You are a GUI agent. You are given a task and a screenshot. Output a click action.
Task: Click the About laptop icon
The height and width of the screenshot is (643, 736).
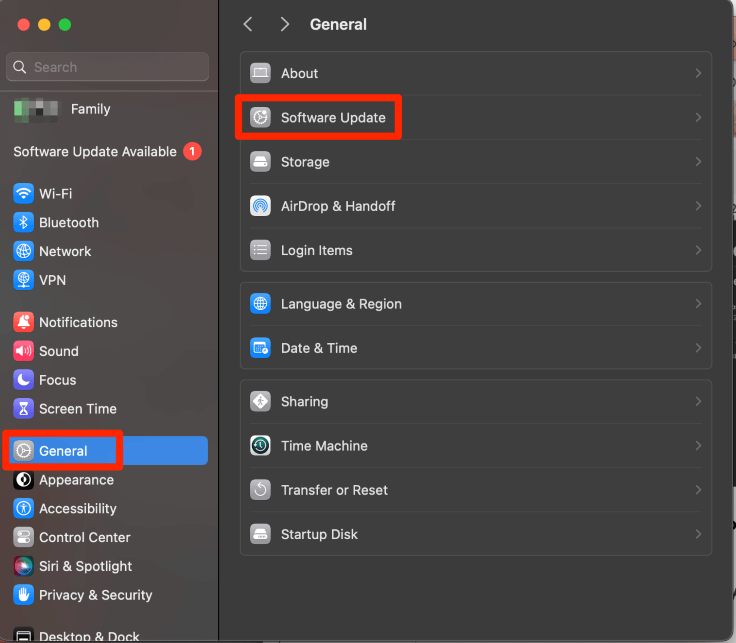(260, 73)
